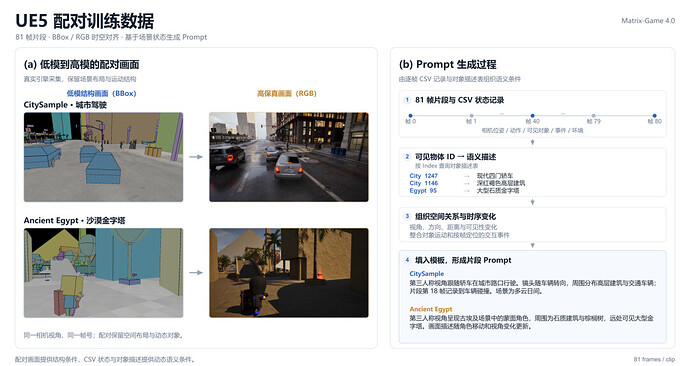This screenshot has height=366, width=690.
Task: Jump to the 帧 40 timeline marker
Action: 532,116
